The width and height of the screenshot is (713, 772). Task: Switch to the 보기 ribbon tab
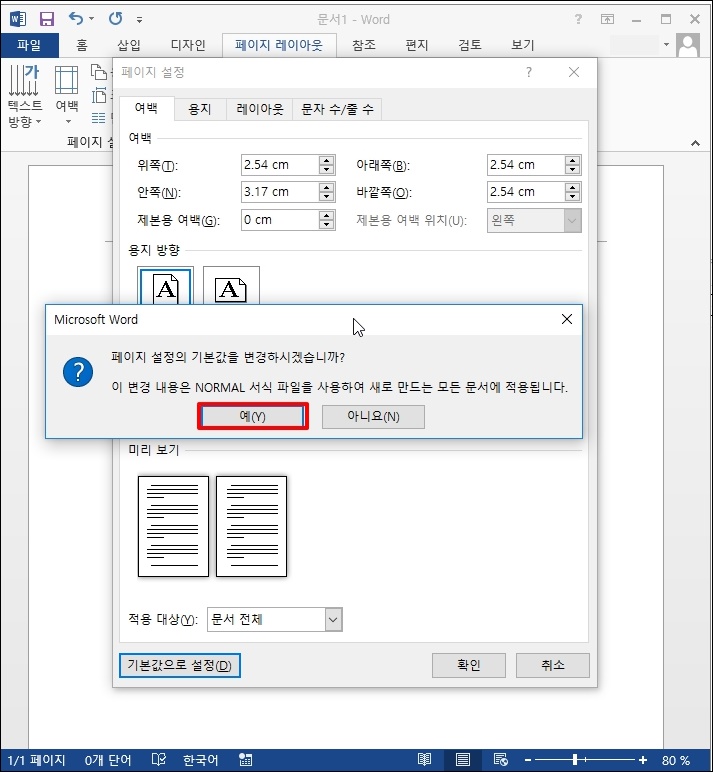tap(523, 45)
